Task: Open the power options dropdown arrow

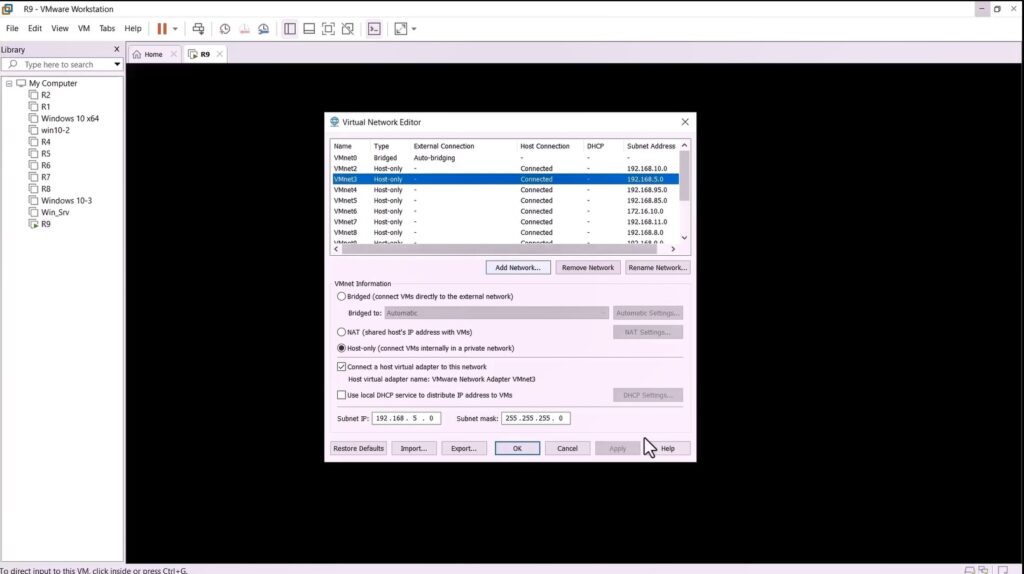Action: (175, 29)
